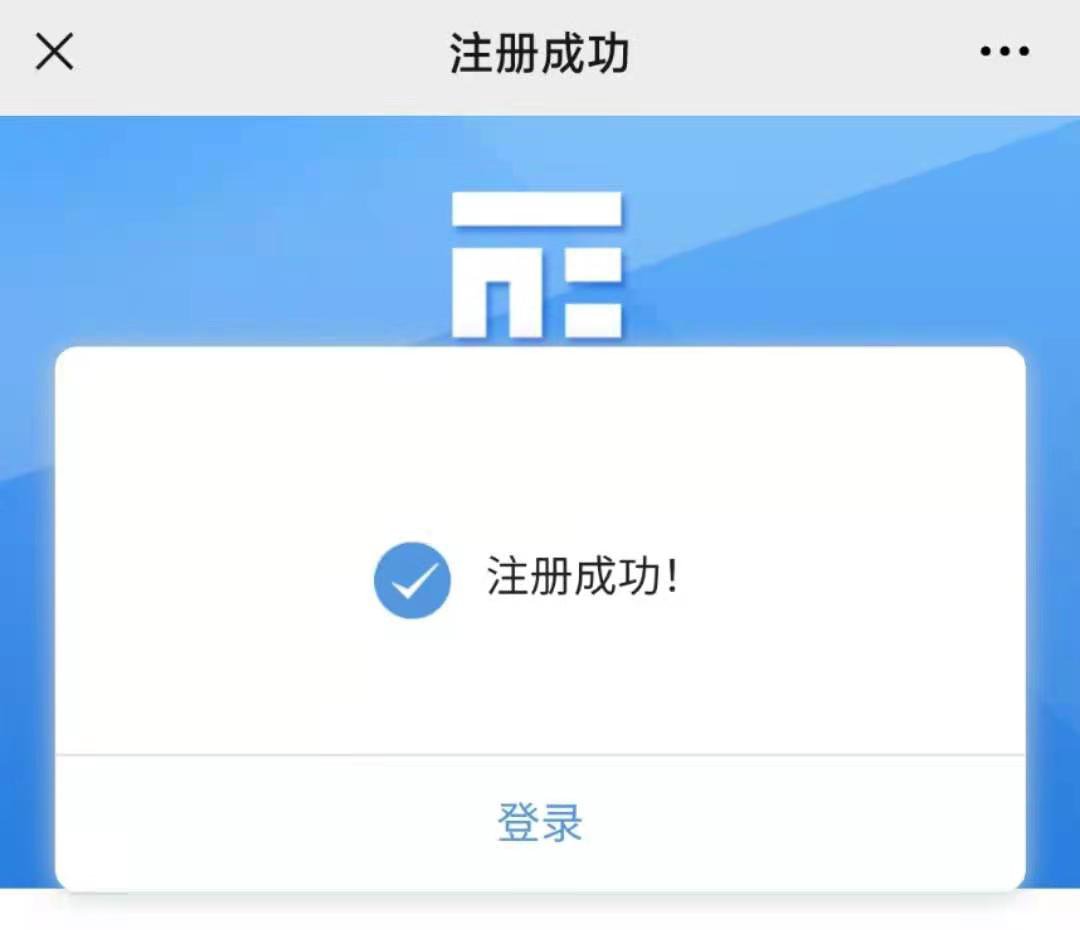The width and height of the screenshot is (1080, 930).
Task: Click the white logo on blue banner
Action: pos(537,265)
